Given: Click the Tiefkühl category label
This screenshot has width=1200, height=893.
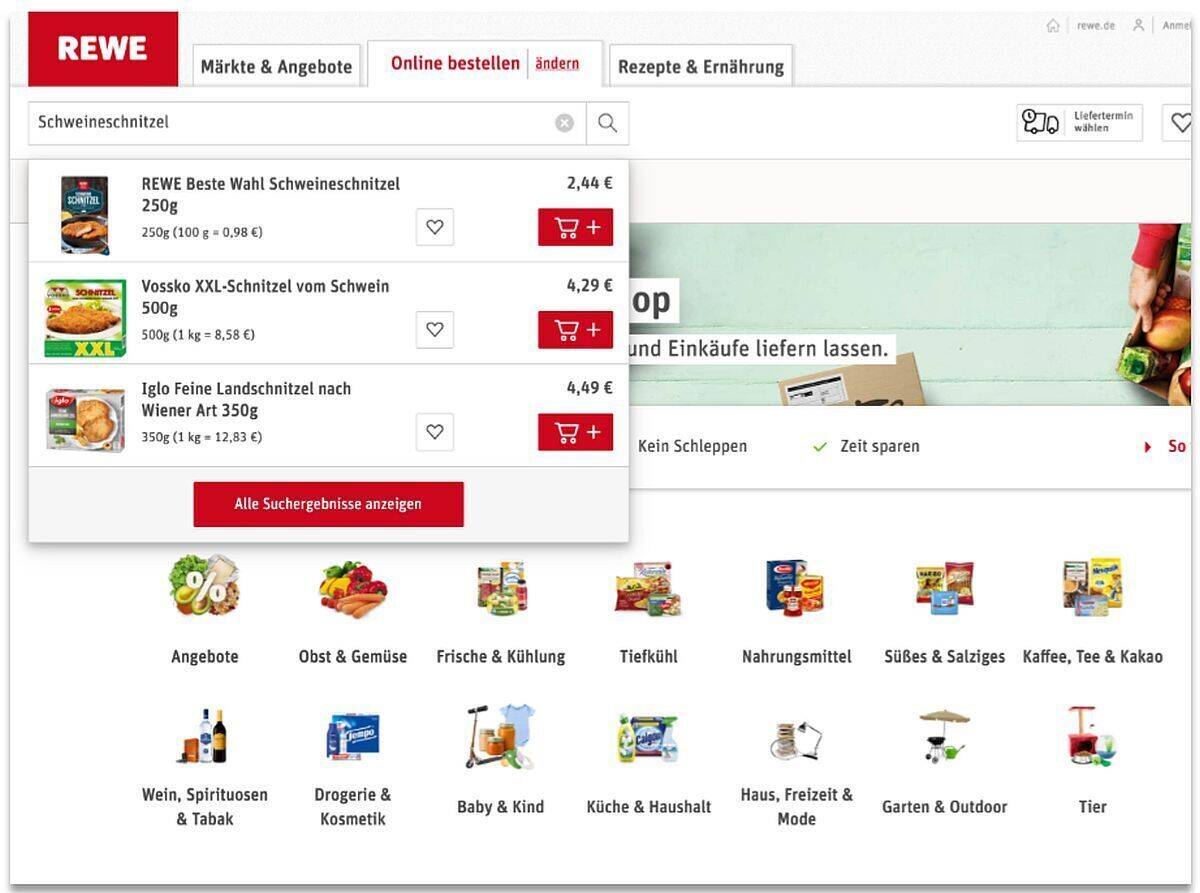Looking at the screenshot, I should point(648,657).
